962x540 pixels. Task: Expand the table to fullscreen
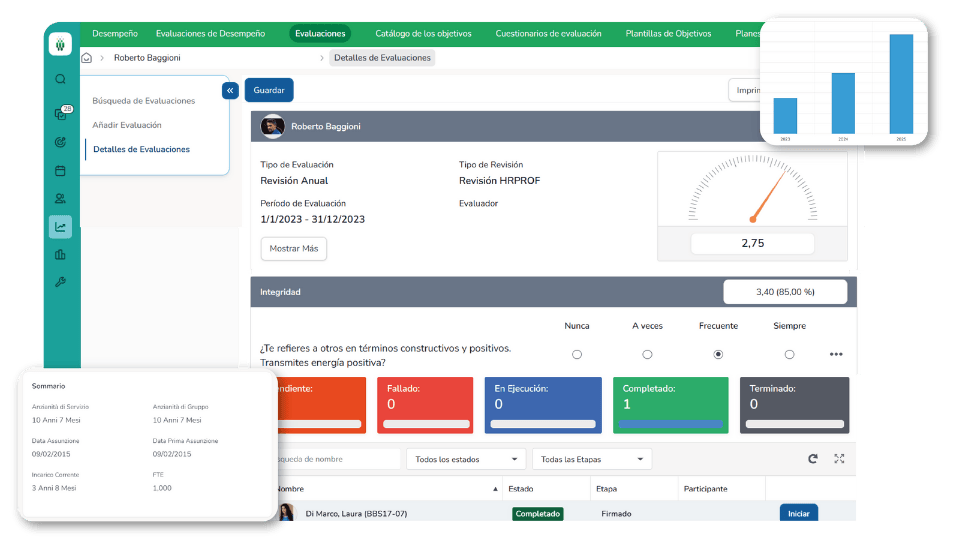(x=839, y=459)
